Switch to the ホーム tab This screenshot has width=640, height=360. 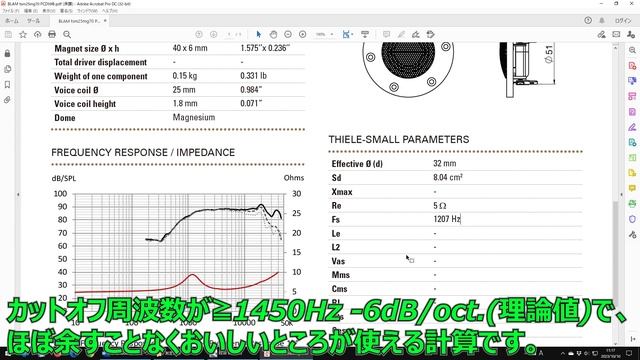[11, 20]
